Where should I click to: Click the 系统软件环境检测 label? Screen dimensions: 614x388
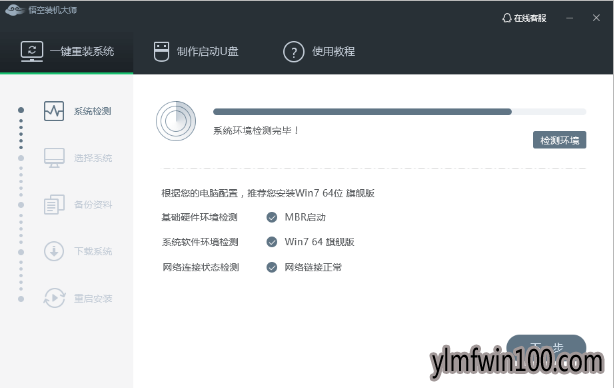(x=200, y=242)
